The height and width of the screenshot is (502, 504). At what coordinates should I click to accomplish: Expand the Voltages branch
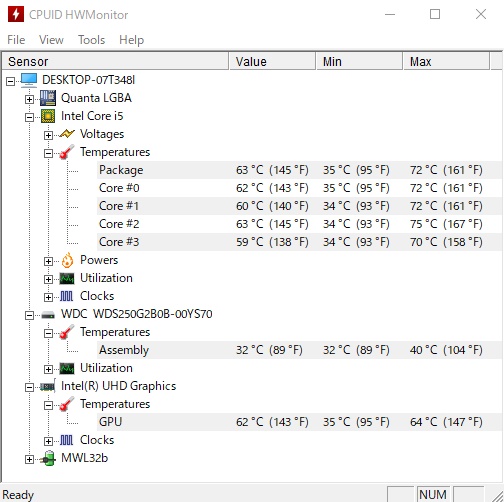coord(48,135)
